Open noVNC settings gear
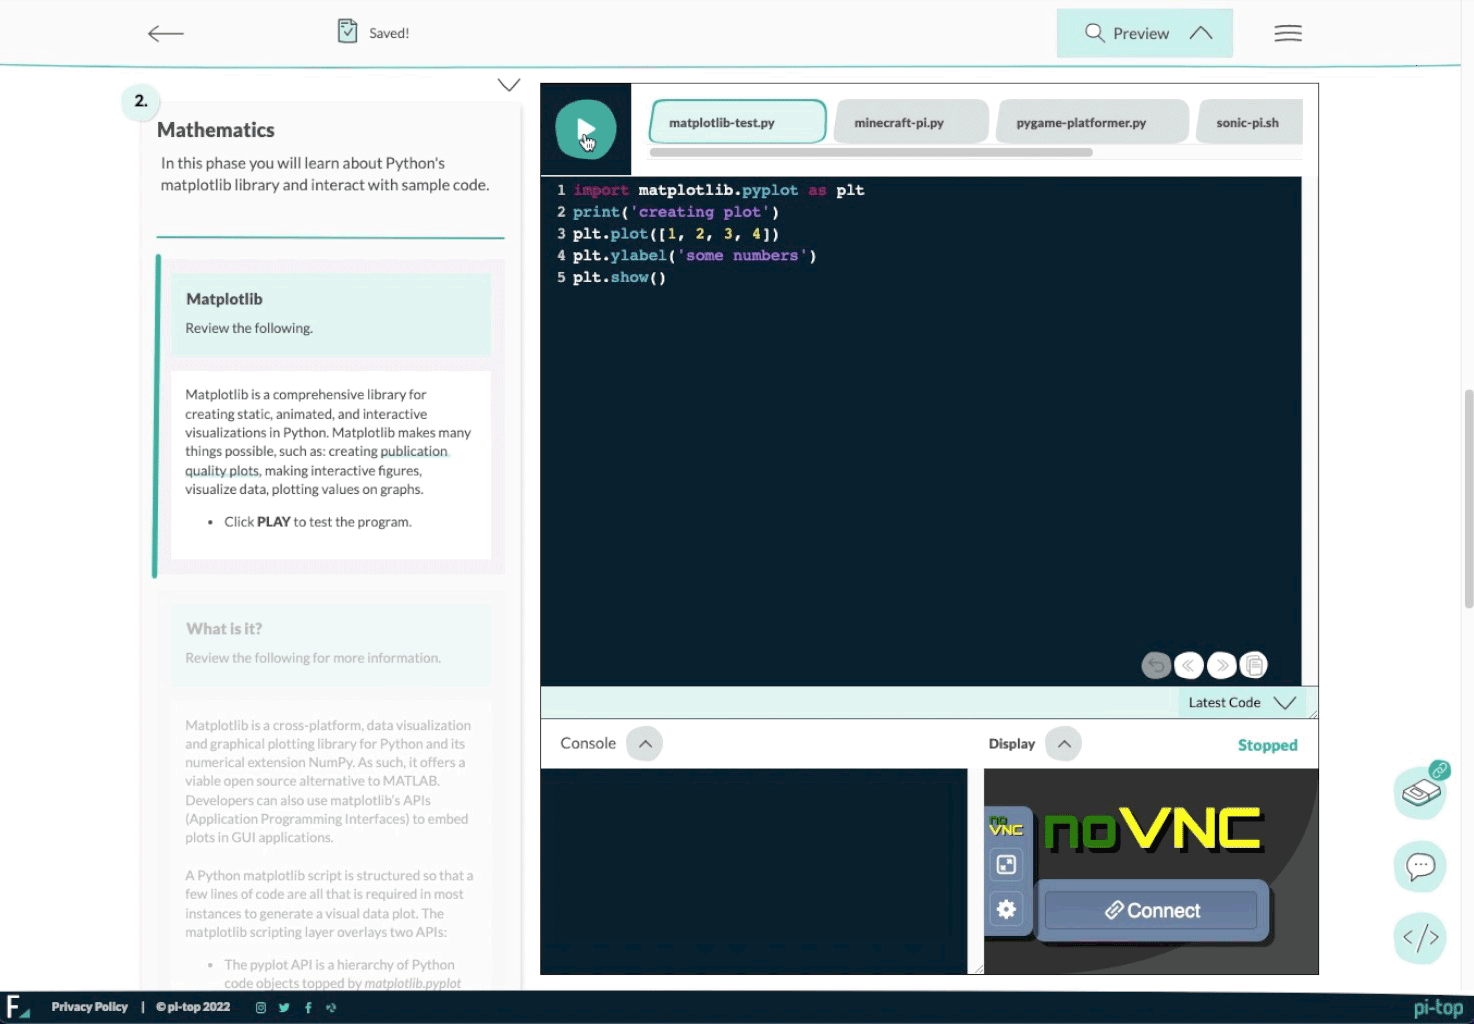Image resolution: width=1474 pixels, height=1024 pixels. click(x=1006, y=909)
